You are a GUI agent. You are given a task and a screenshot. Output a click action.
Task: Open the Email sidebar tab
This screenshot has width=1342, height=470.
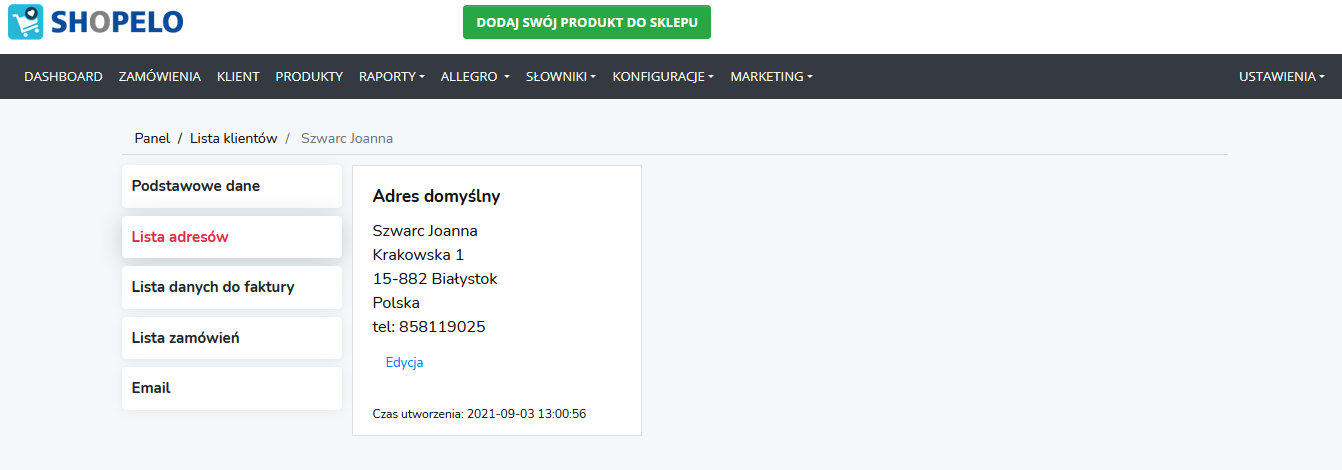coord(232,388)
